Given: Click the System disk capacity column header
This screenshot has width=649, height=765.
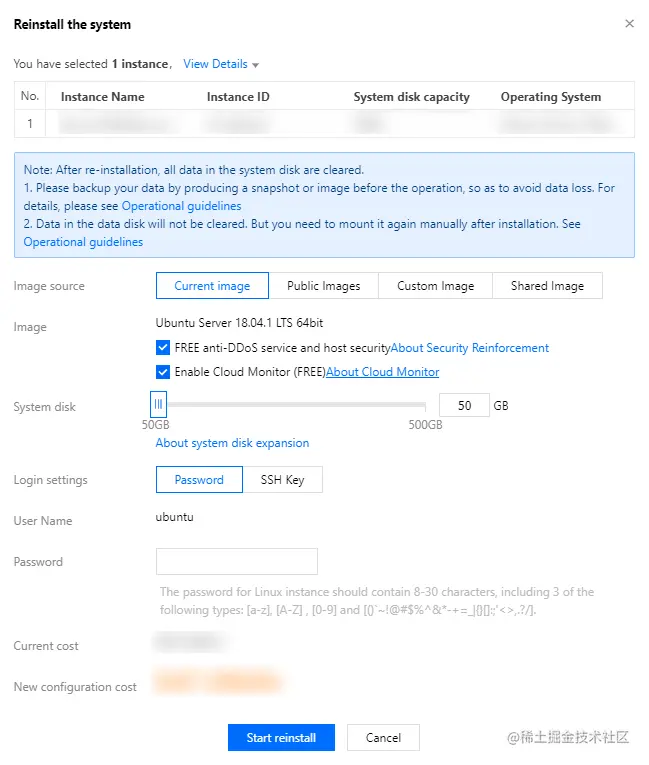Looking at the screenshot, I should click(411, 97).
